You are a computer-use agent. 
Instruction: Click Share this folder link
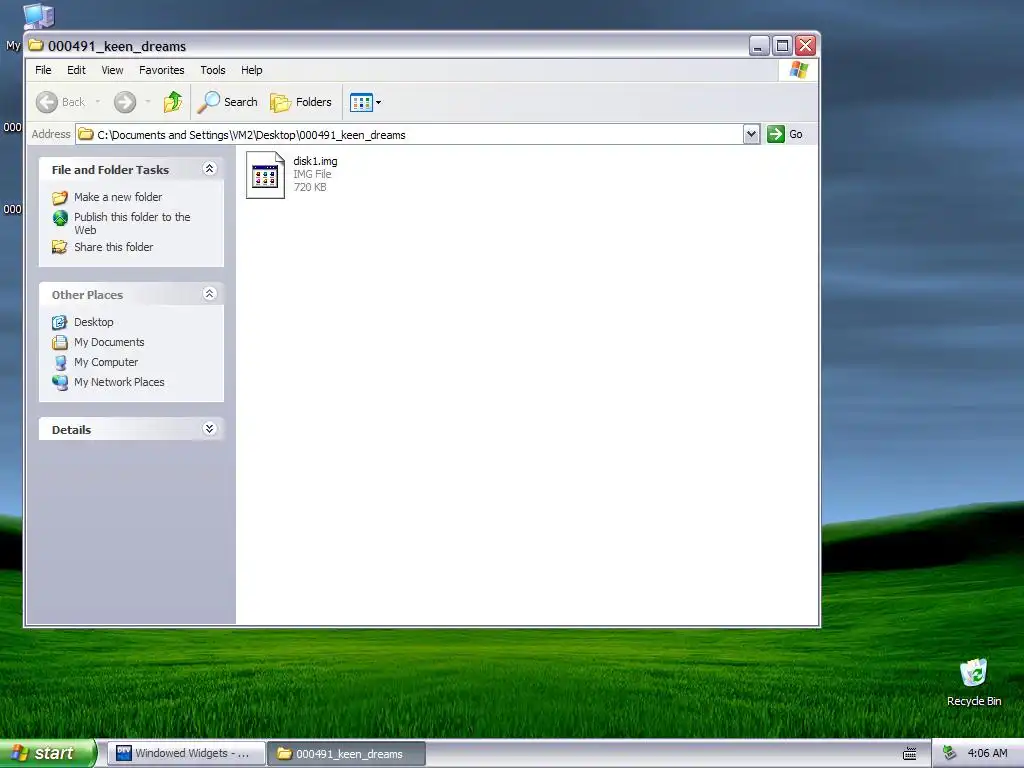tap(114, 247)
